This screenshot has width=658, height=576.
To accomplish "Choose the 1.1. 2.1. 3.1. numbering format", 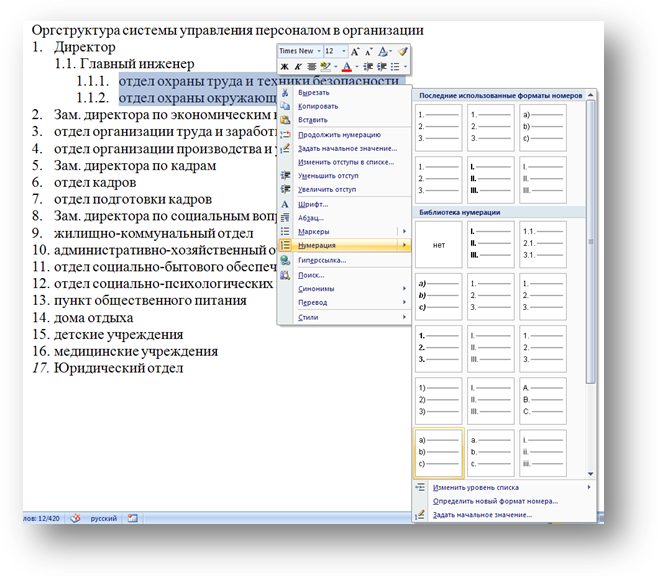I will [x=543, y=245].
